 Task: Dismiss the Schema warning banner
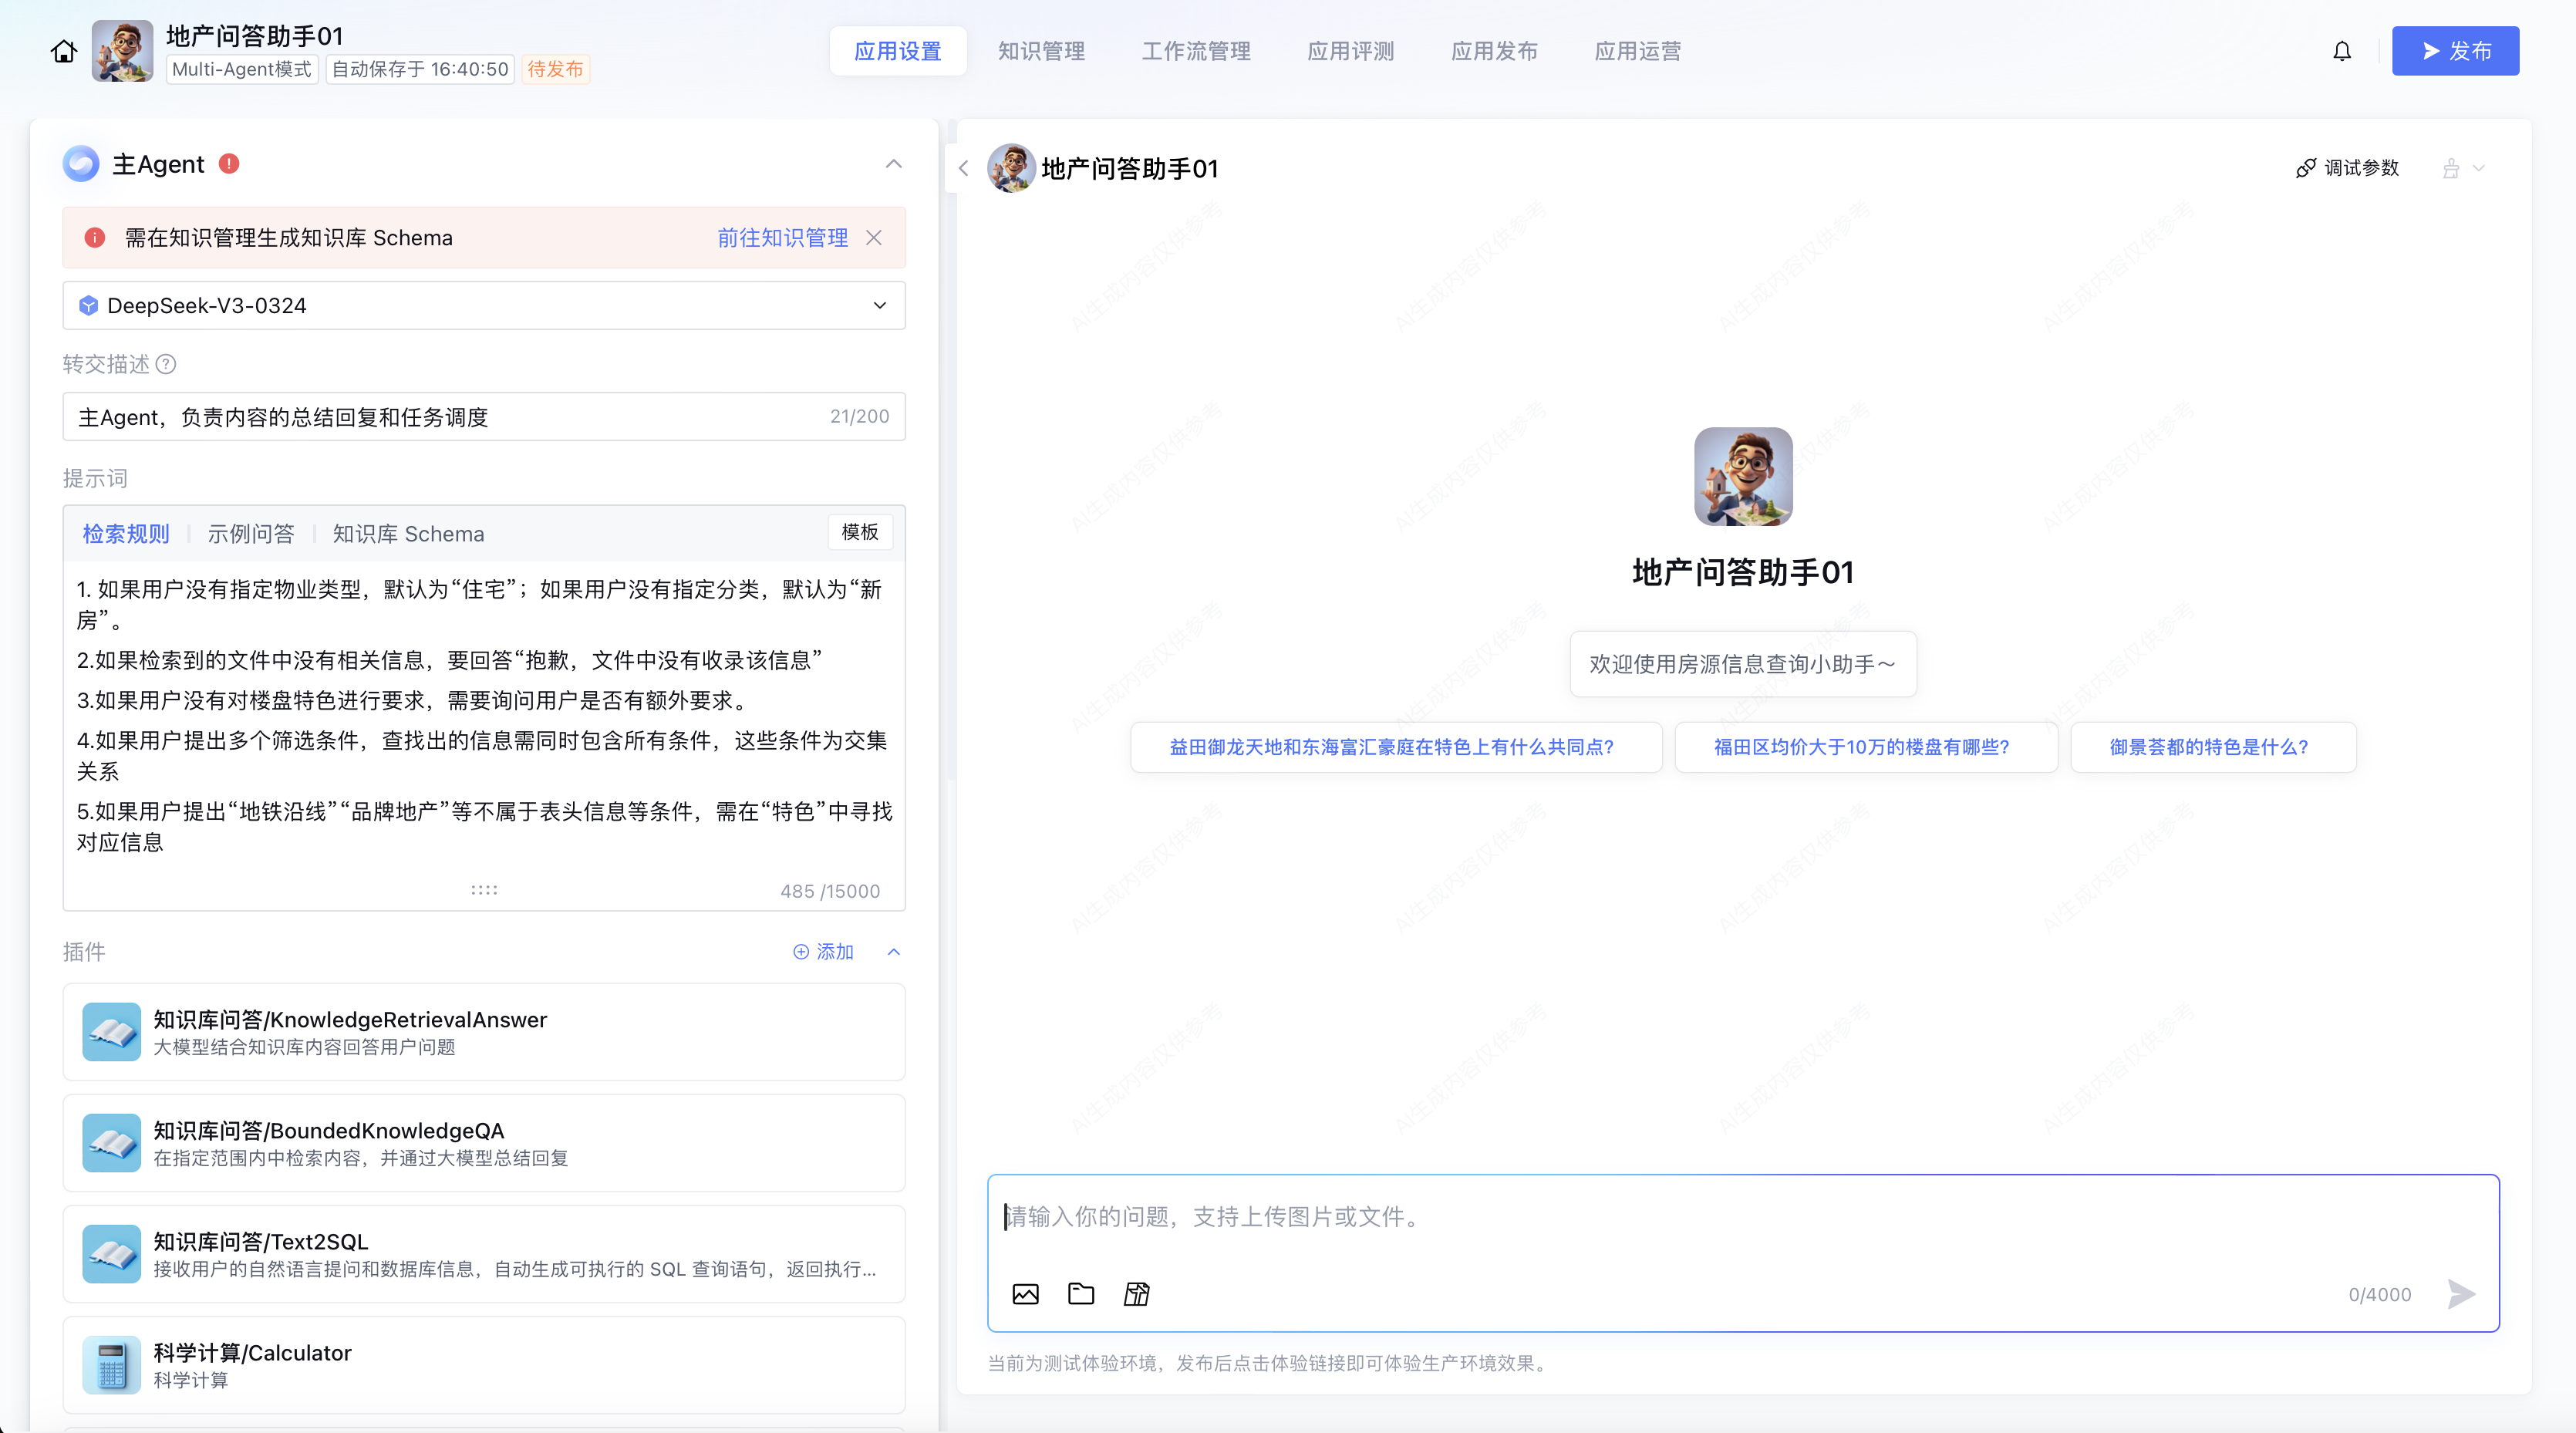coord(874,238)
